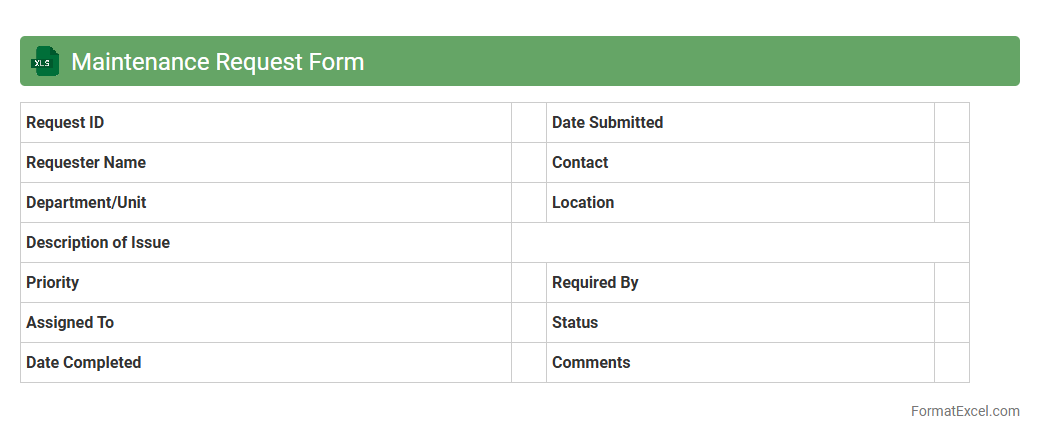This screenshot has width=1040, height=440.
Task: Select the Requester Name label cell
Action: tap(265, 163)
